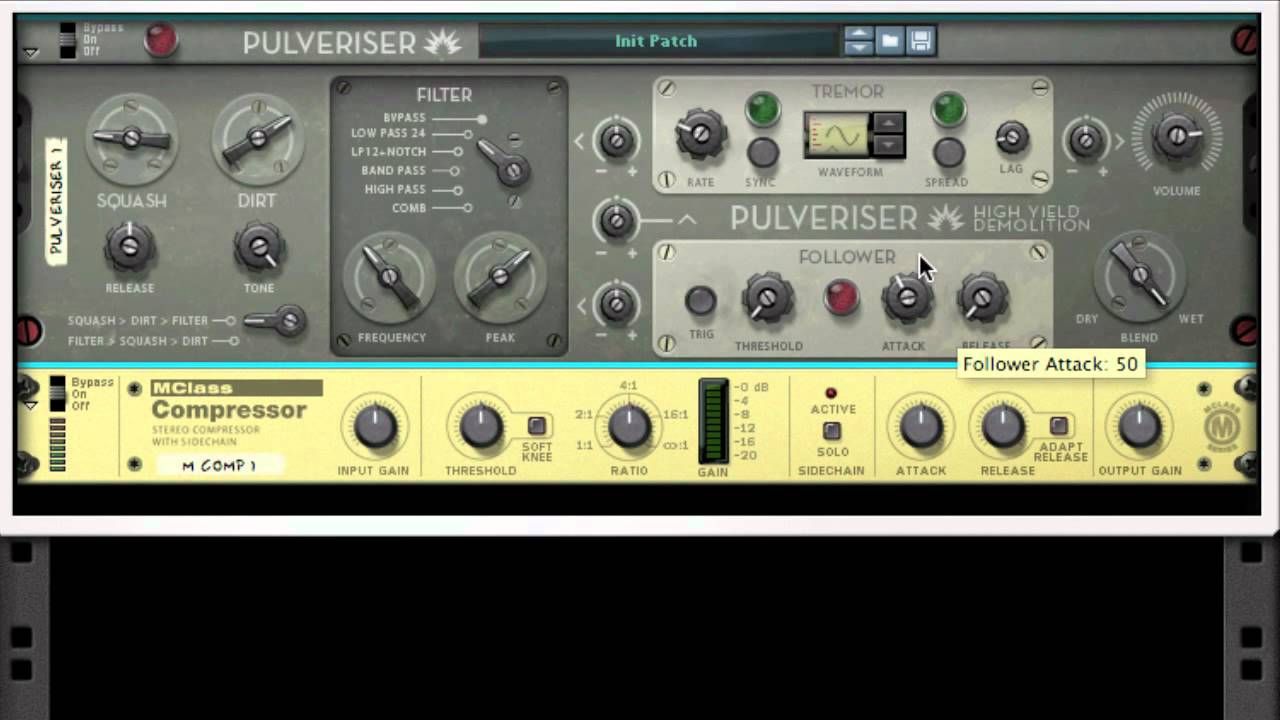
Task: Click the filter Peak knob
Action: (499, 276)
